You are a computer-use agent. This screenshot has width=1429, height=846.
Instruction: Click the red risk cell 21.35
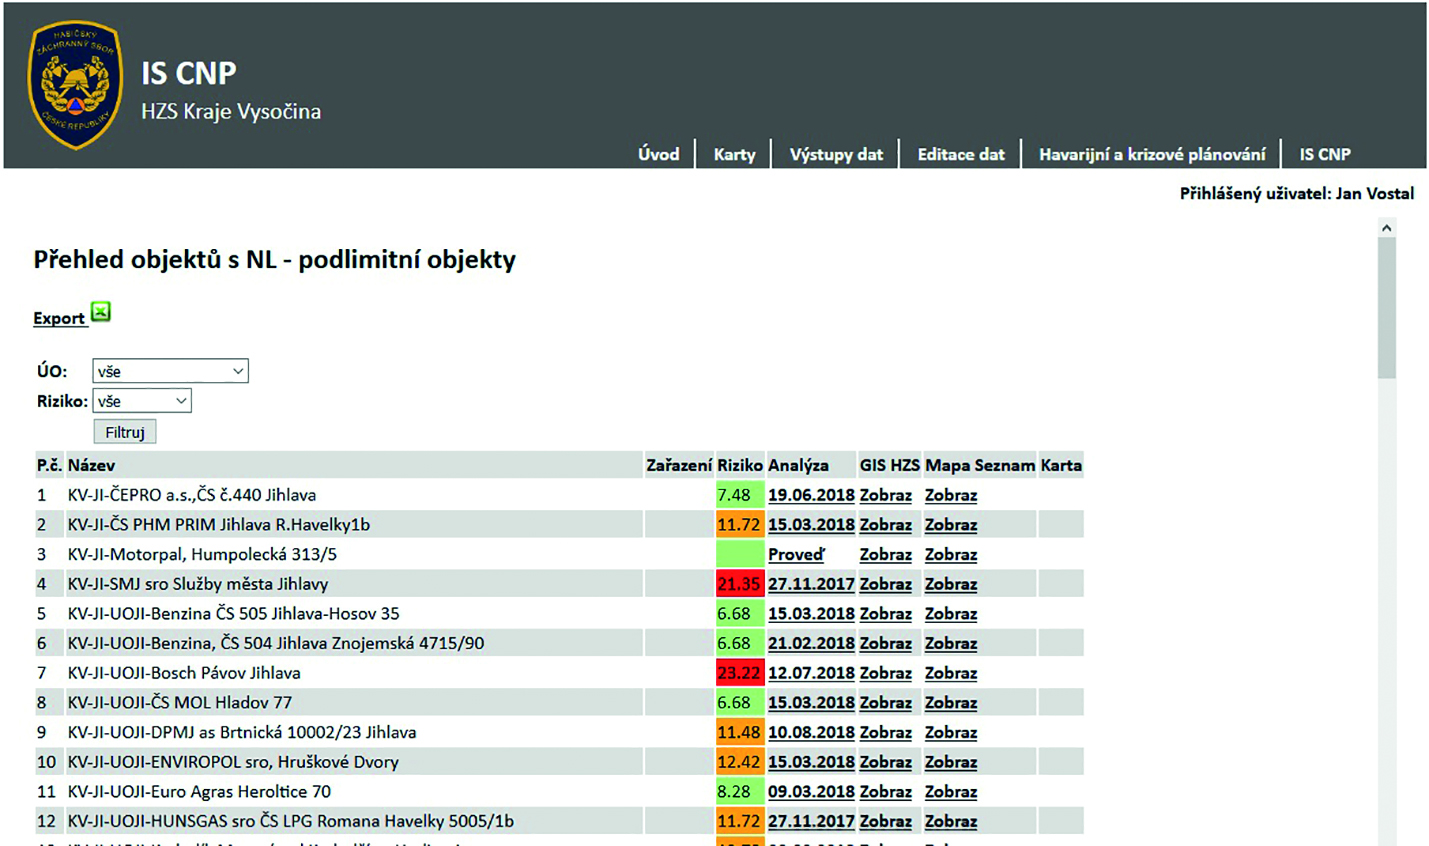click(740, 584)
